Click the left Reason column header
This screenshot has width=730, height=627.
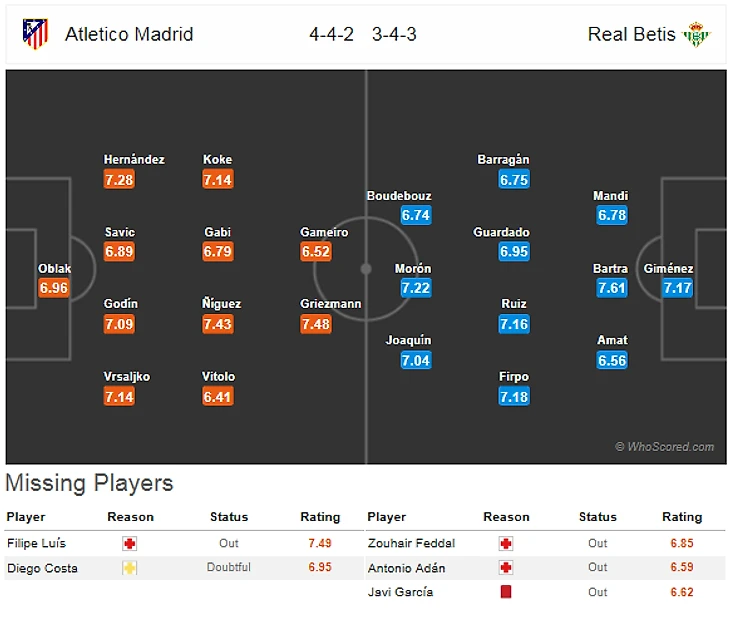[x=130, y=517]
